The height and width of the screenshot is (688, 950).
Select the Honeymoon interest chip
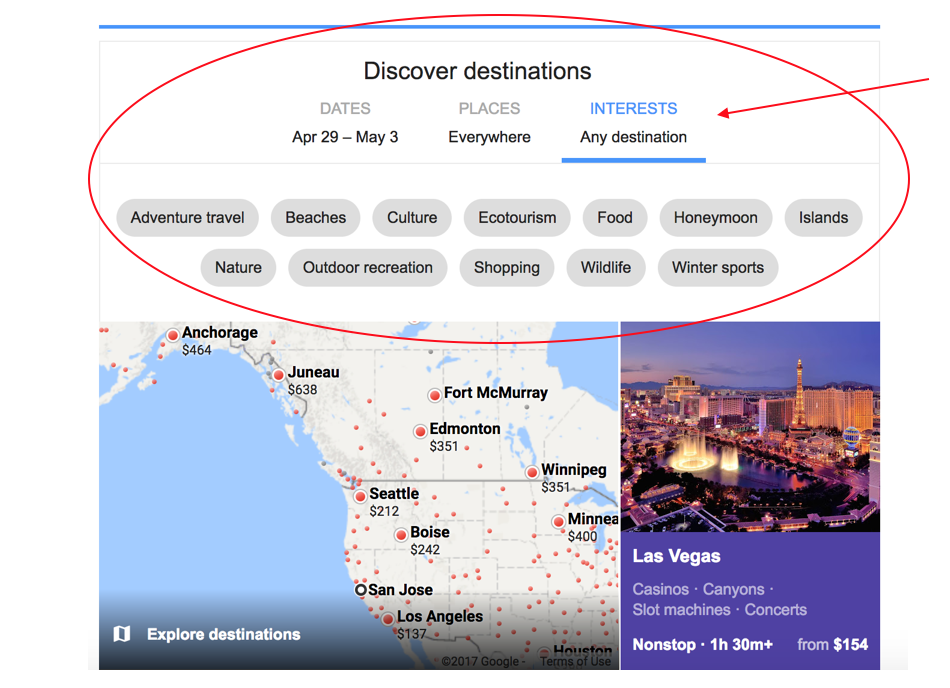point(716,217)
